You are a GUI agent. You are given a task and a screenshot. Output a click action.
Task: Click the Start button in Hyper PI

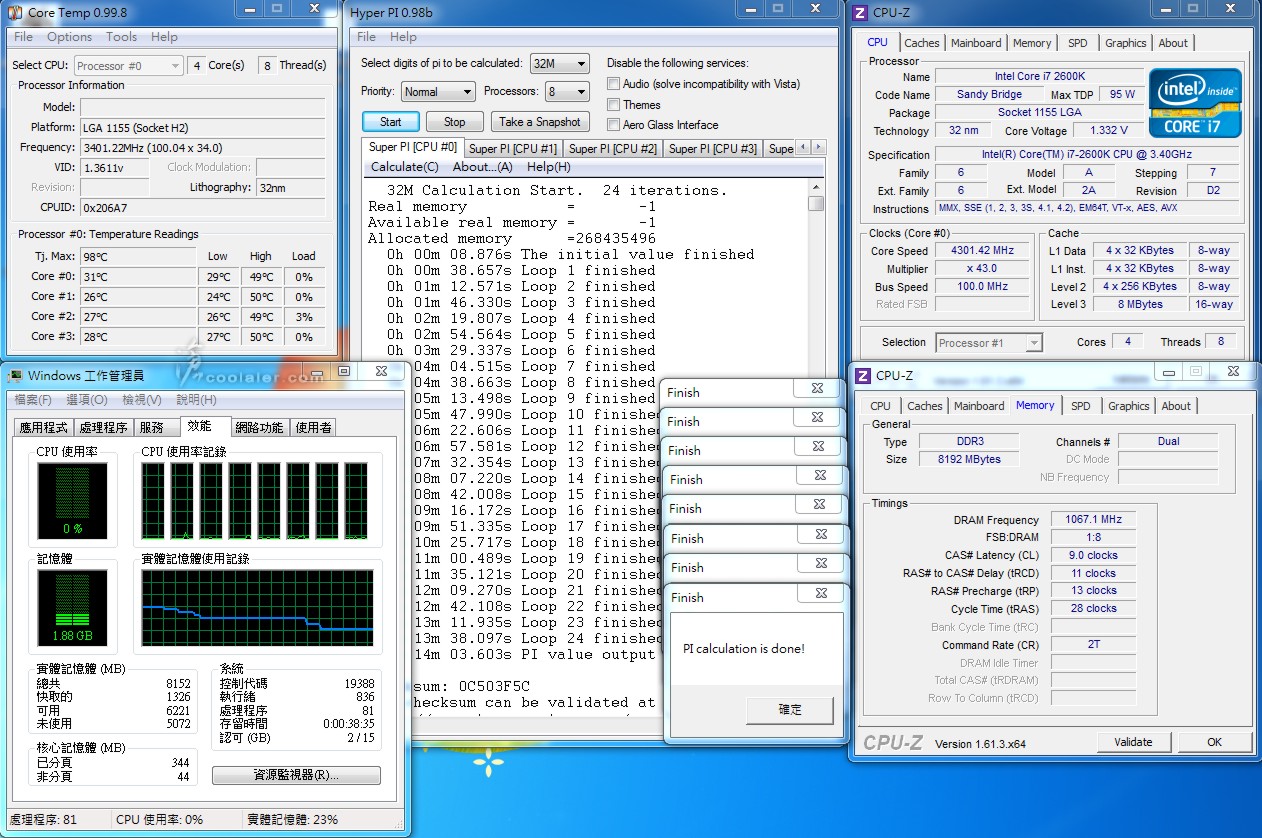[x=391, y=122]
